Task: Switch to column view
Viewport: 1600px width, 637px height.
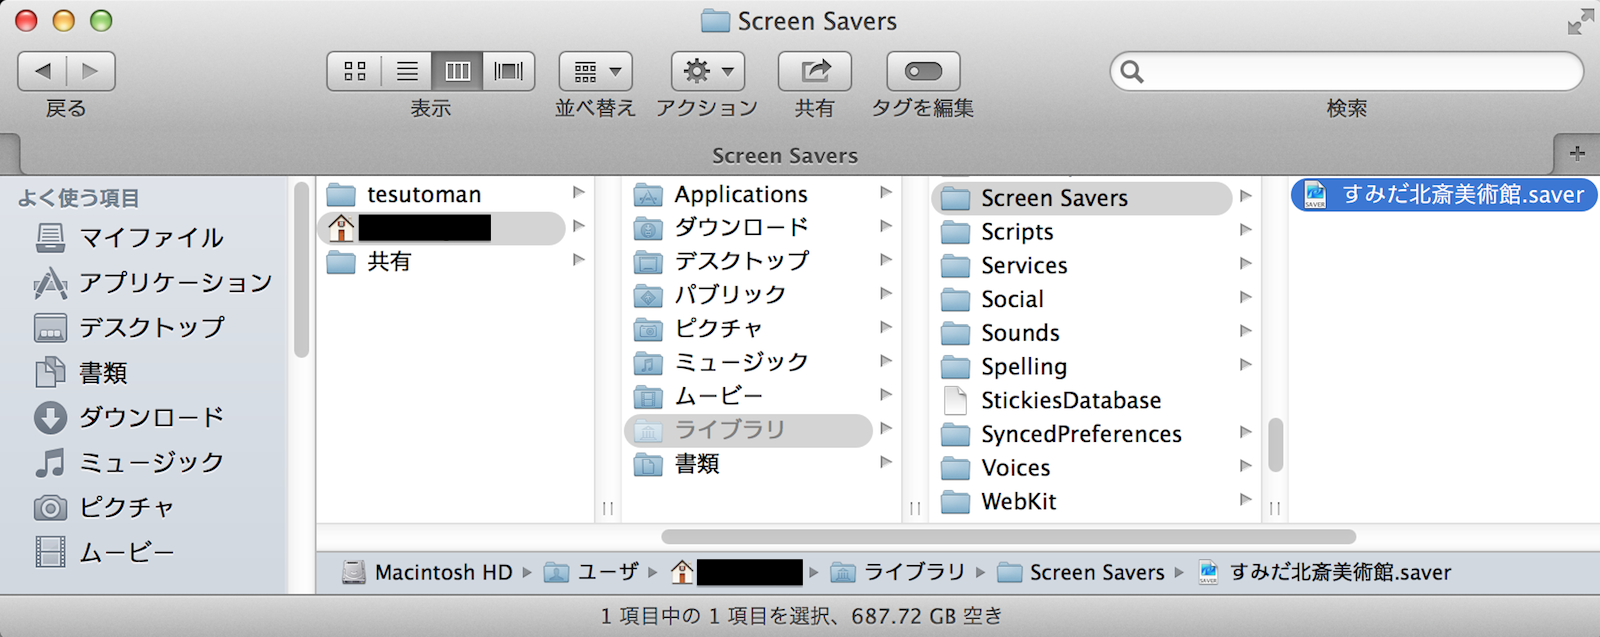Action: click(x=458, y=71)
